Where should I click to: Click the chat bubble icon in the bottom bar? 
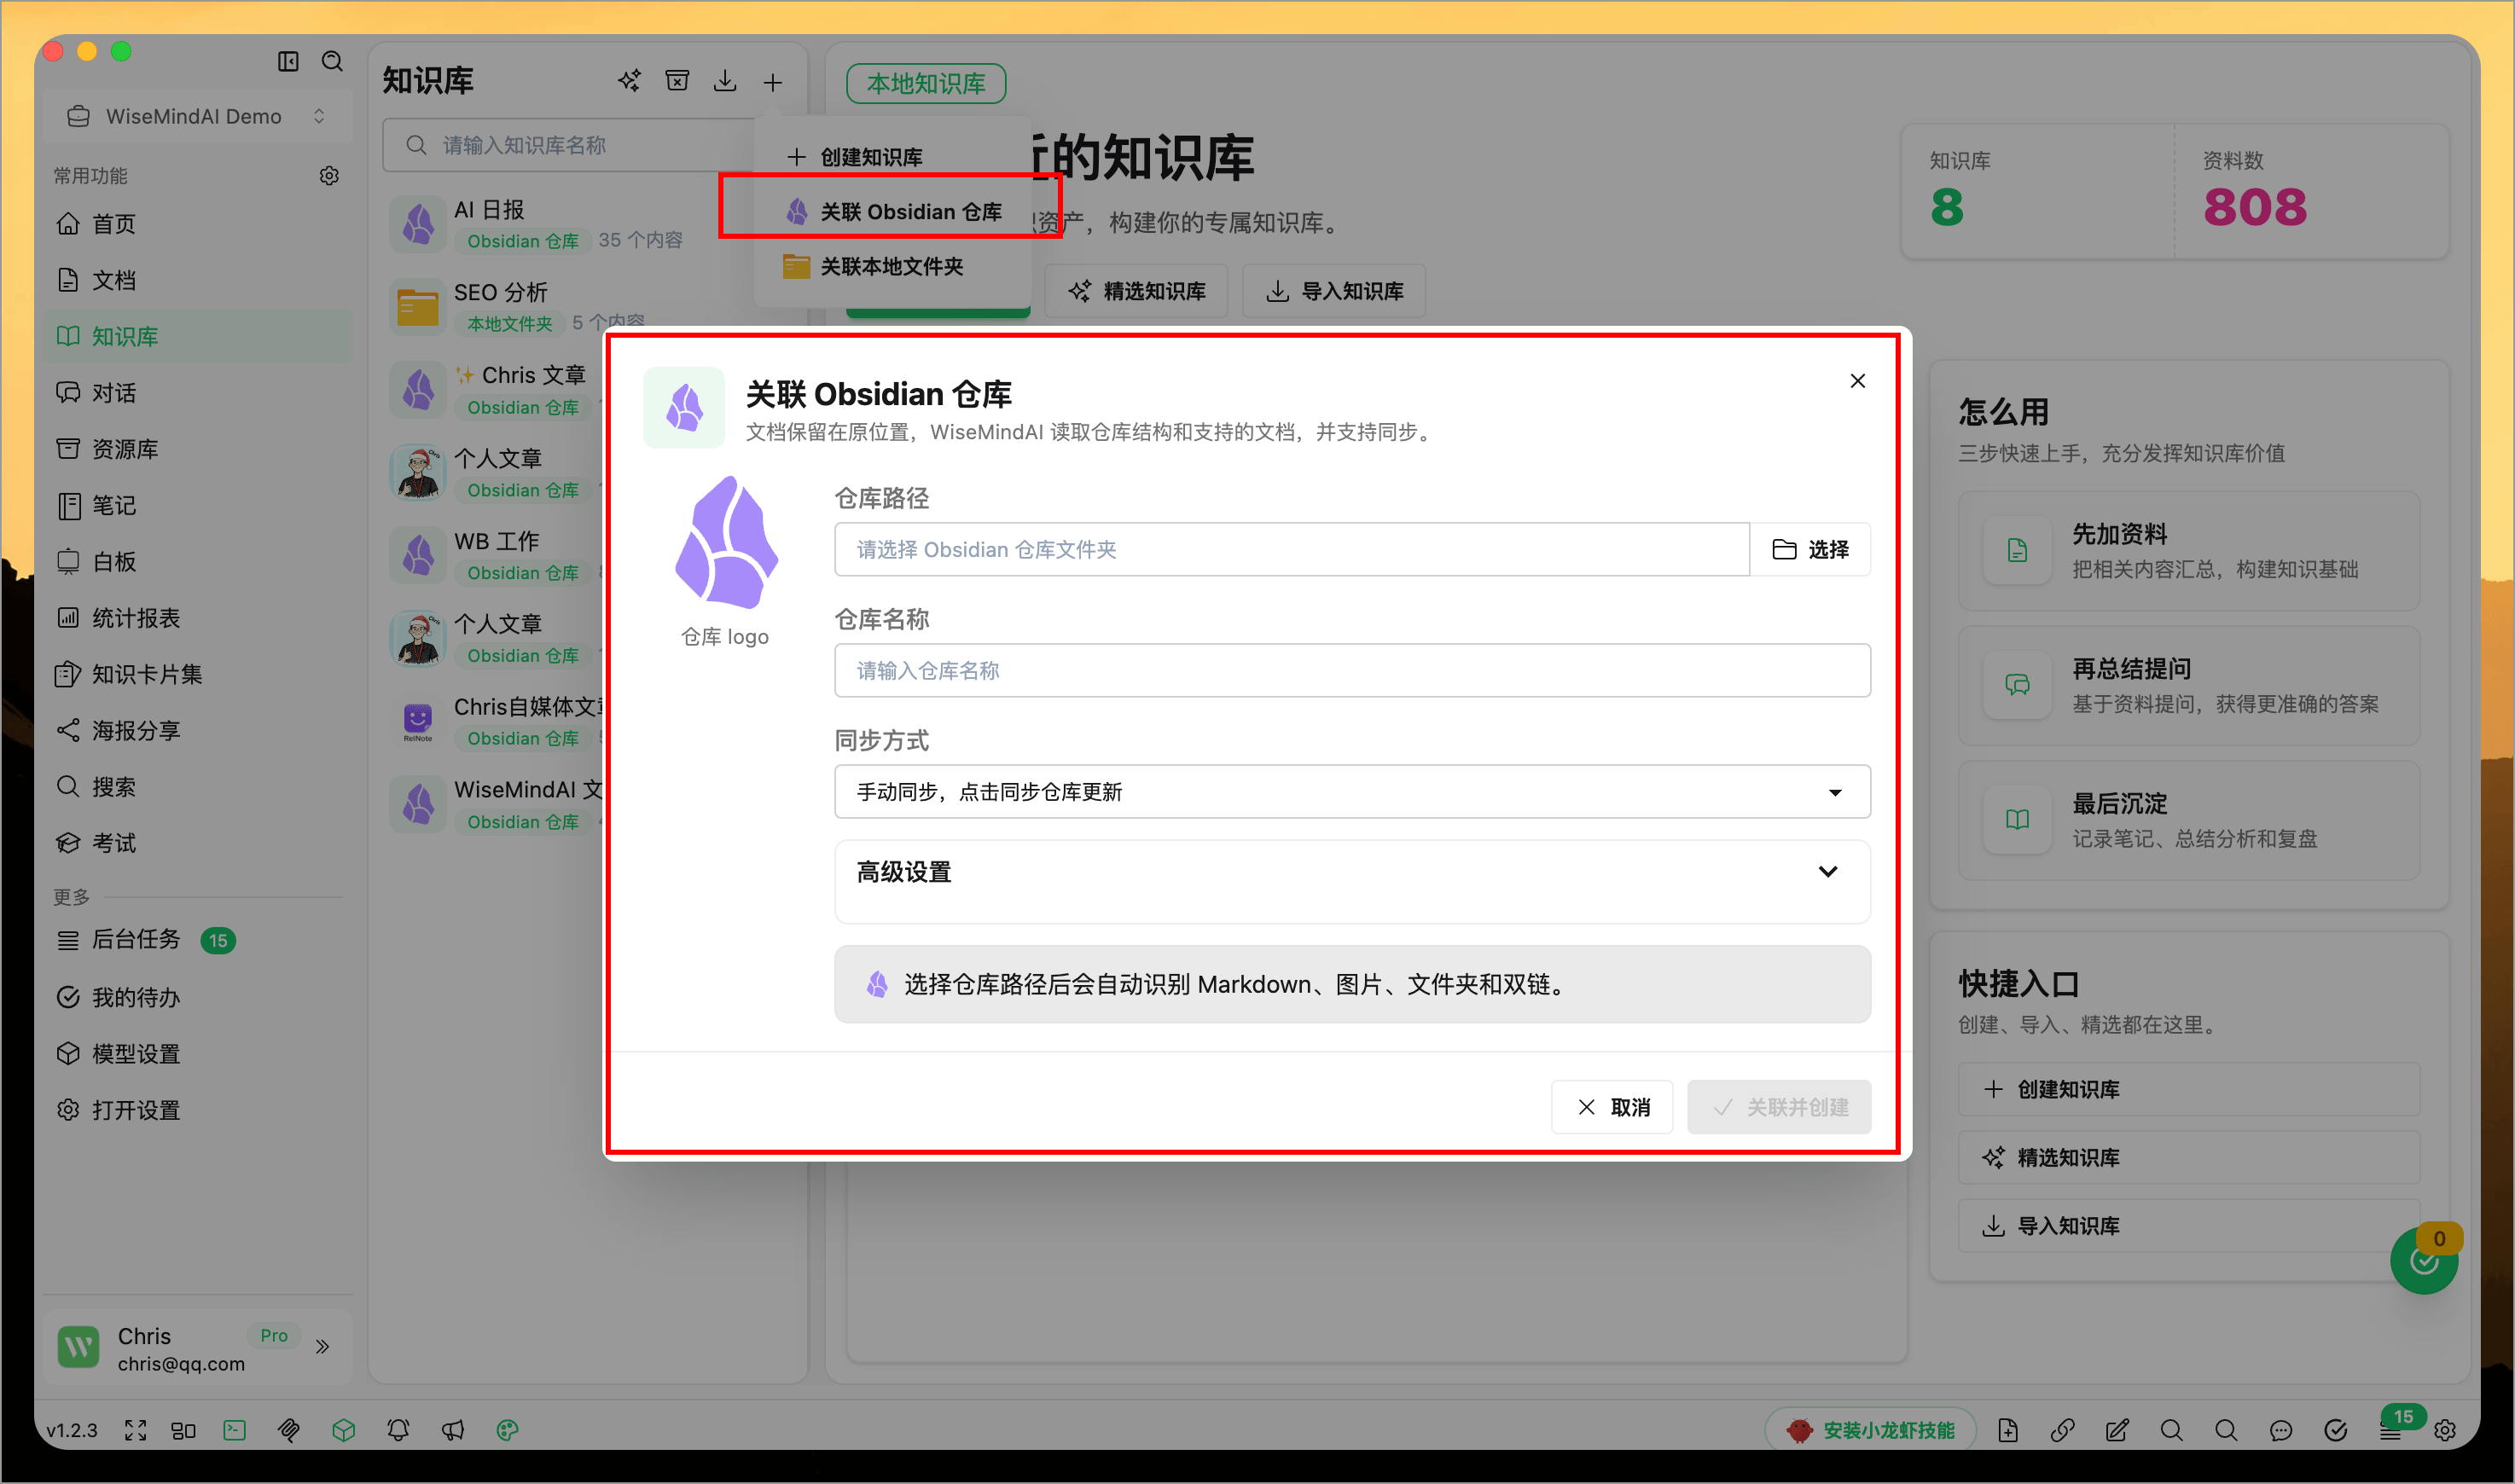tap(2281, 1430)
